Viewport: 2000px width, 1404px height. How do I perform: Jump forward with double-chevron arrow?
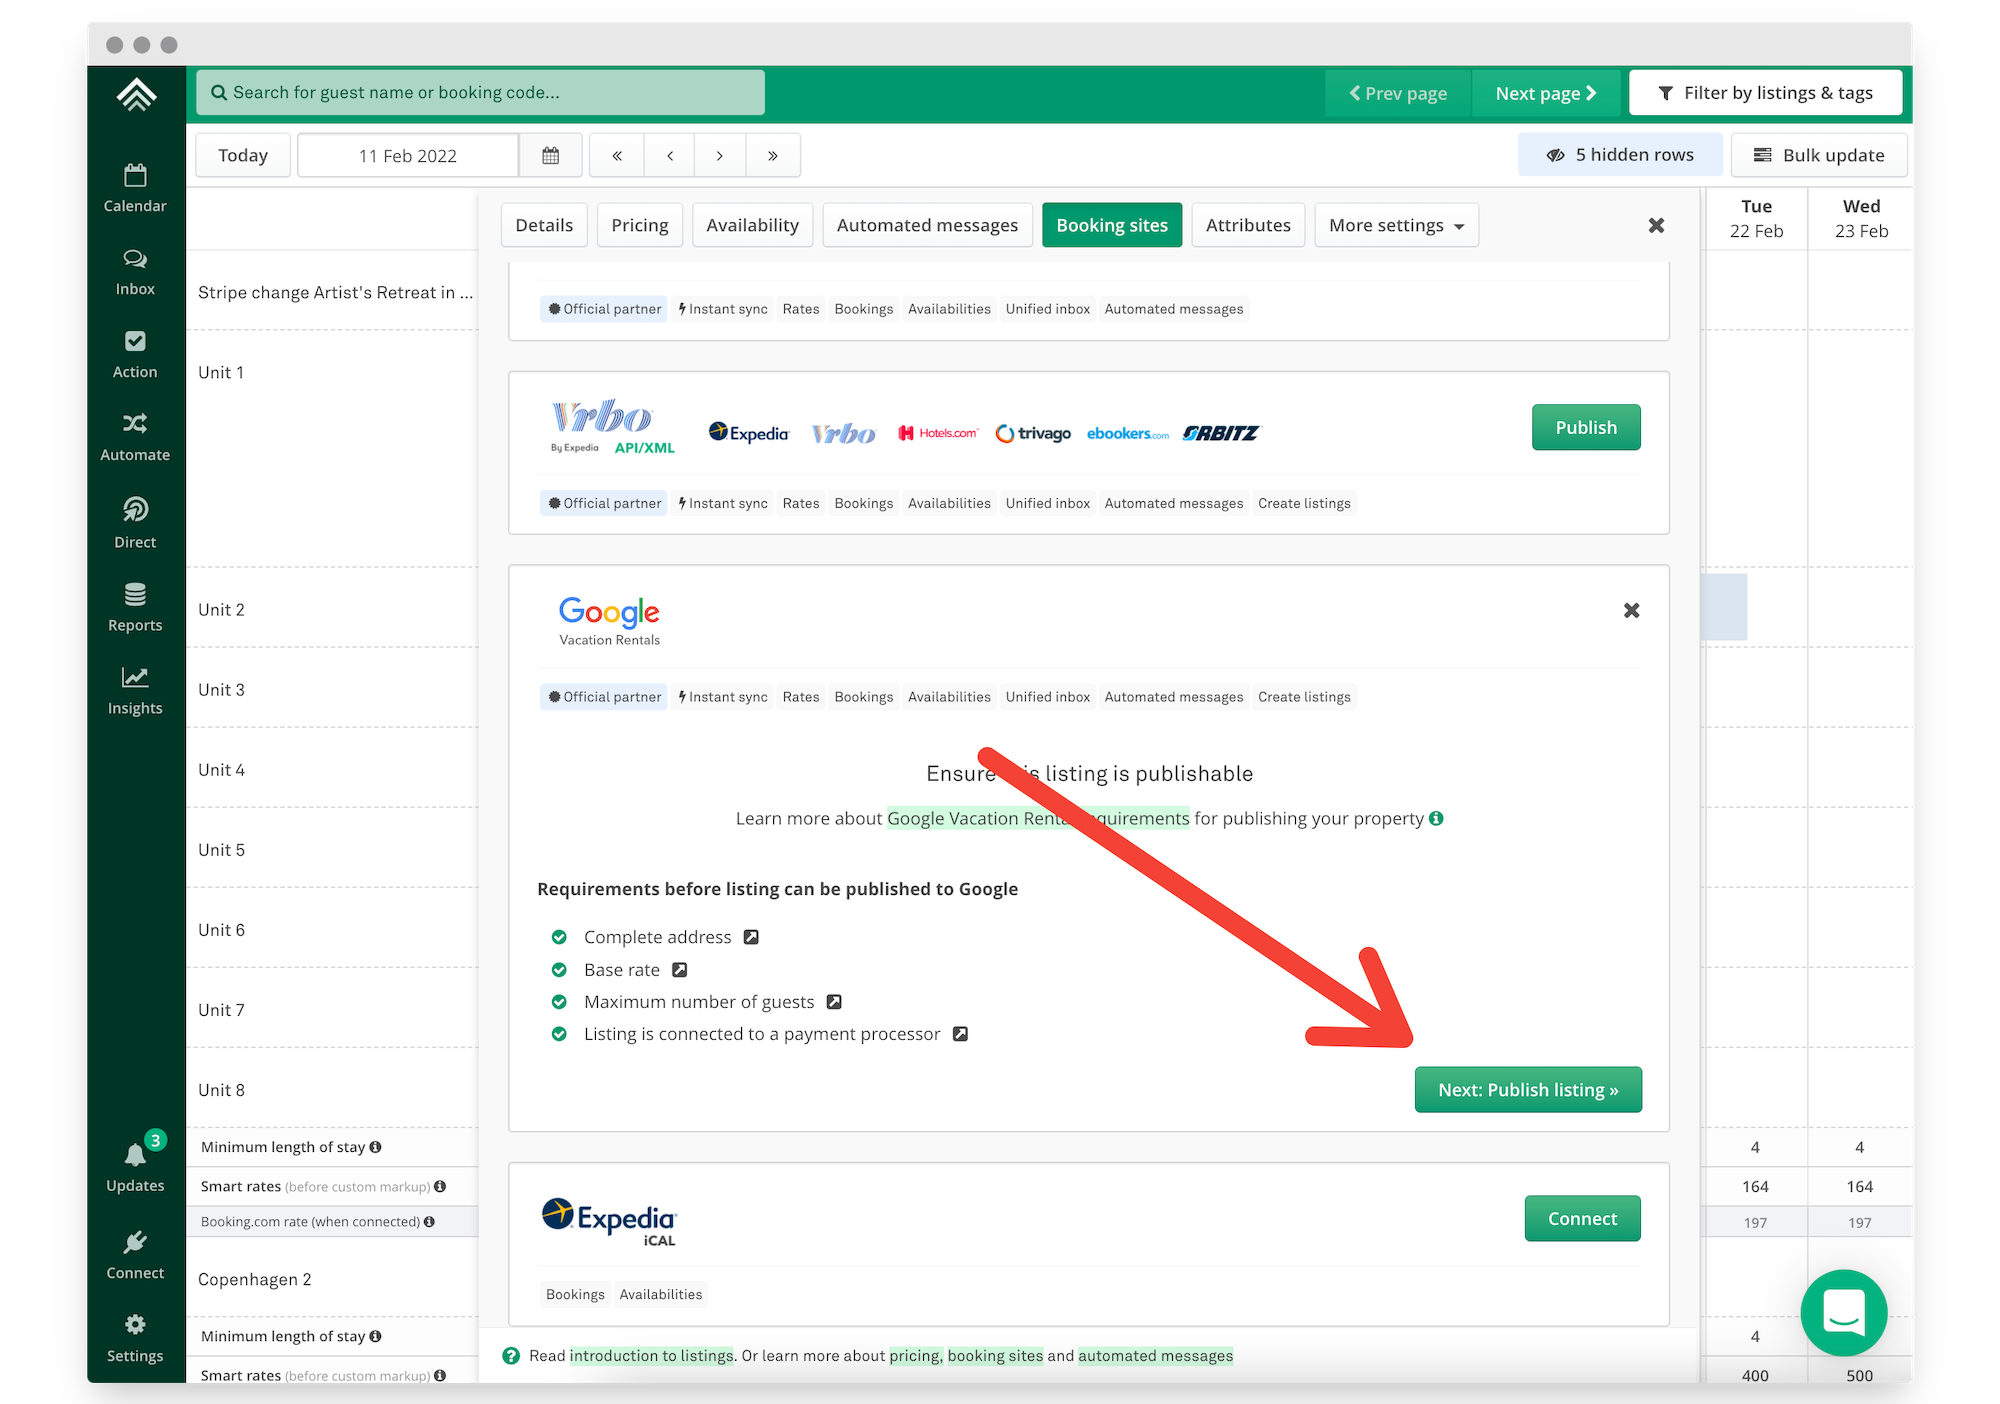[773, 155]
